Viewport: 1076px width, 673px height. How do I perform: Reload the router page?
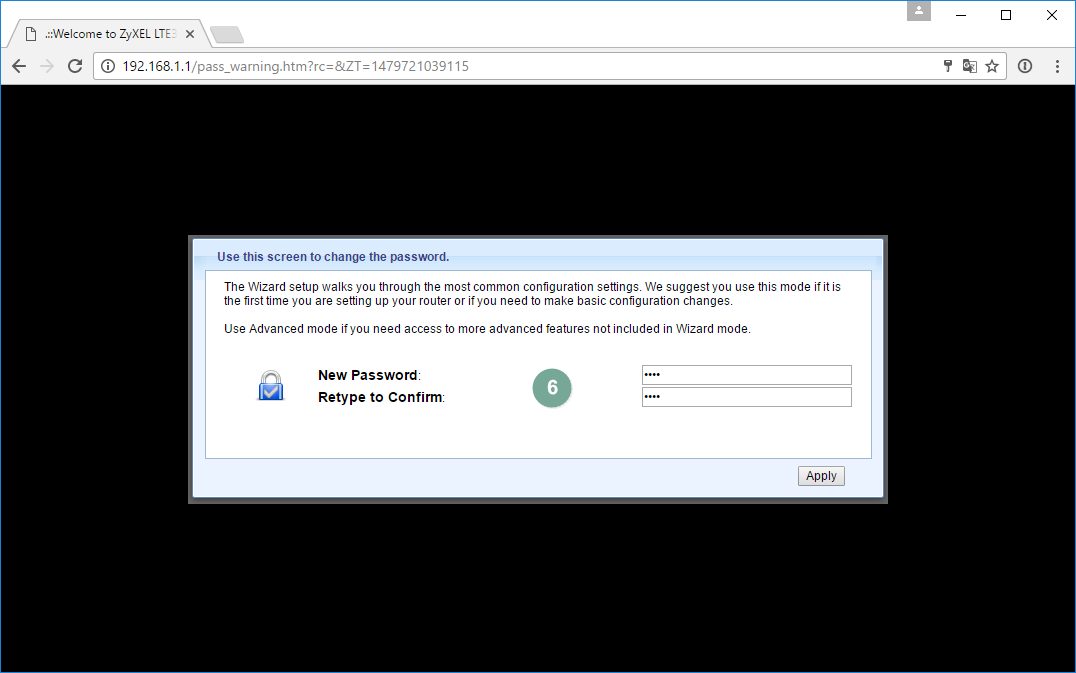[x=74, y=66]
